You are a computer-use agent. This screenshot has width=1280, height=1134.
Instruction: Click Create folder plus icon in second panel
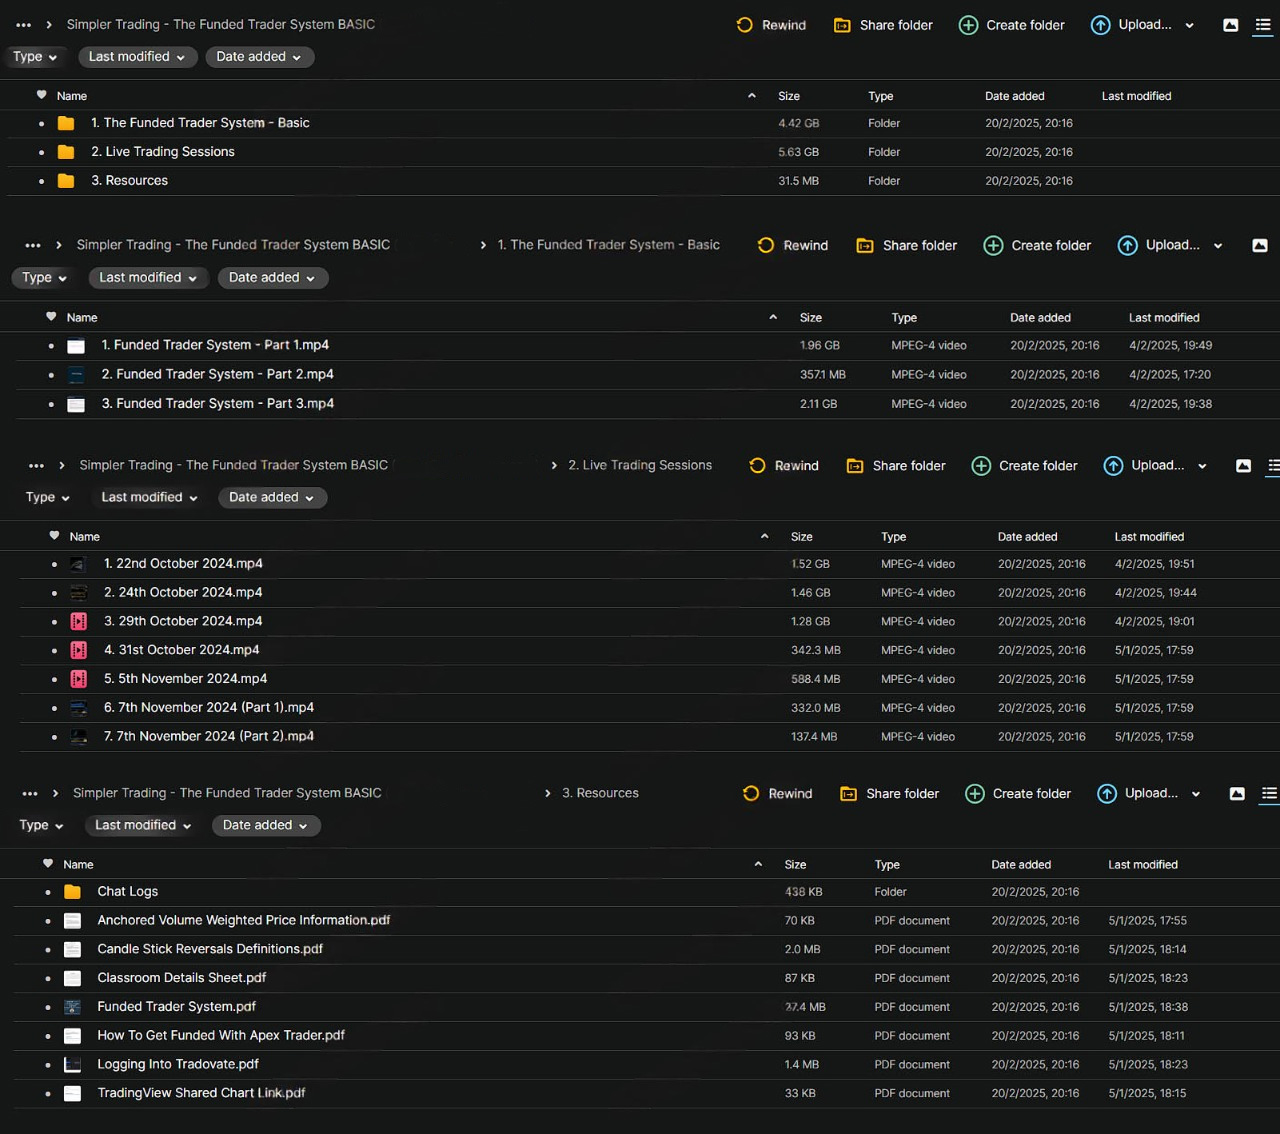coord(993,245)
